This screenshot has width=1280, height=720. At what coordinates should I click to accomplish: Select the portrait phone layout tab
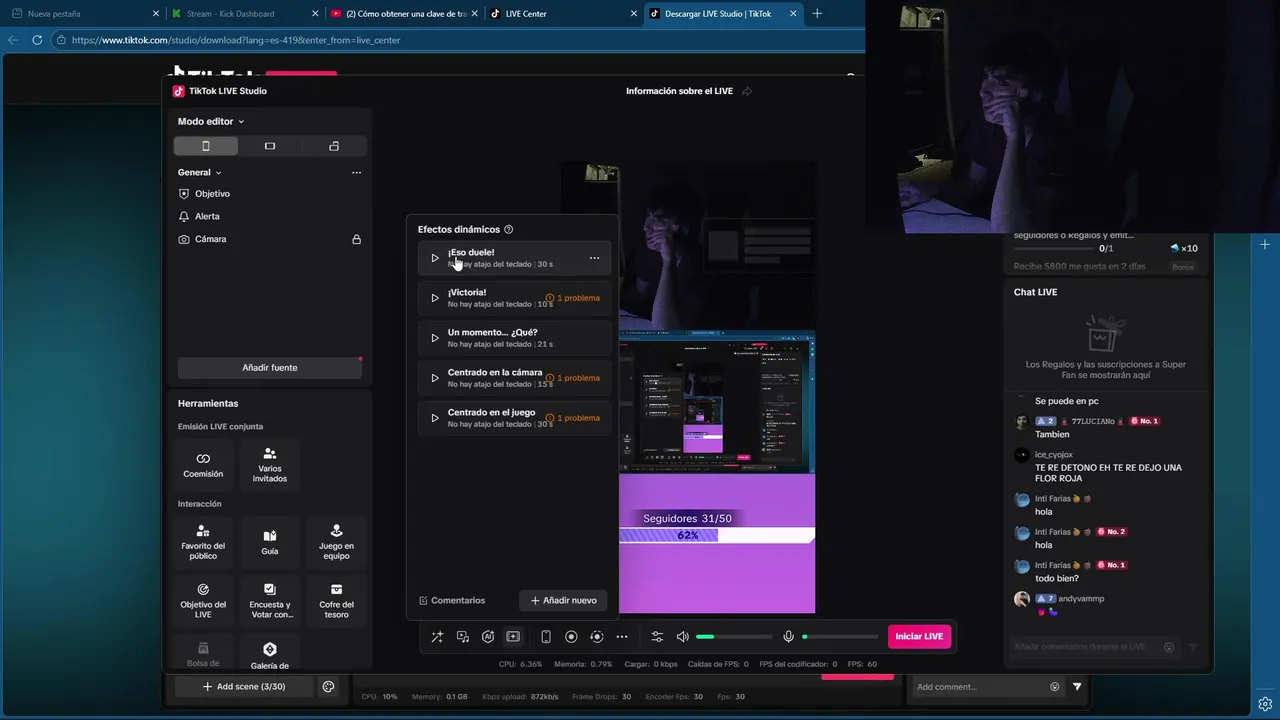[x=206, y=146]
